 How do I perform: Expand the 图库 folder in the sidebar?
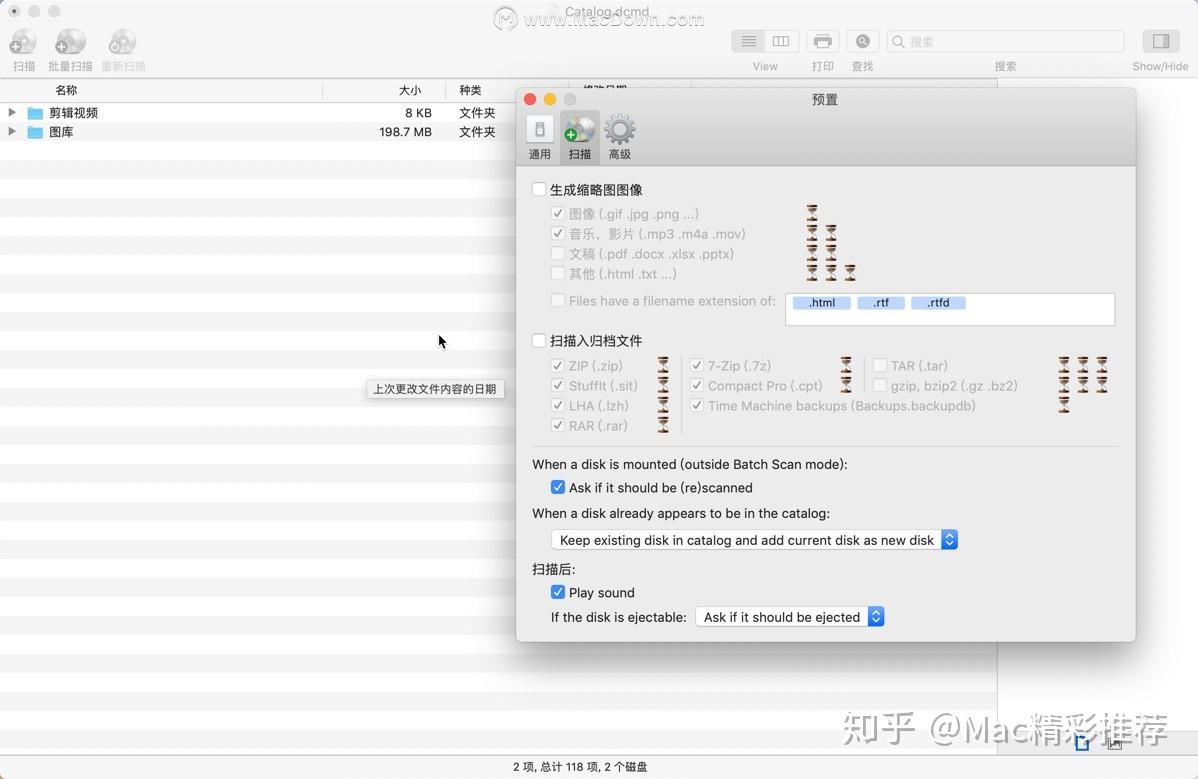[x=12, y=131]
